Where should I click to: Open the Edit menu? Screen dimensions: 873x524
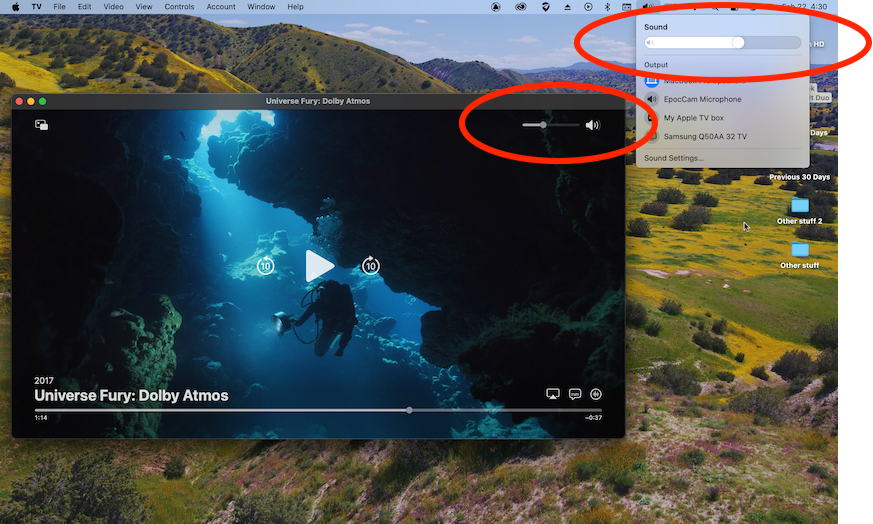pyautogui.click(x=85, y=7)
